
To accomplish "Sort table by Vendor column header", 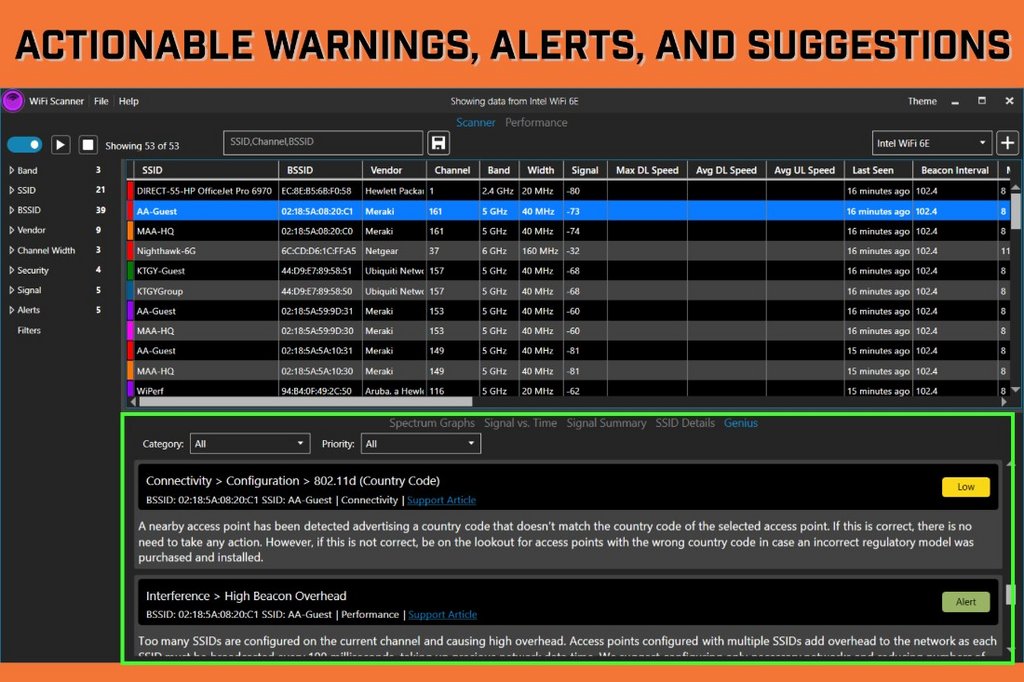I will coord(394,170).
